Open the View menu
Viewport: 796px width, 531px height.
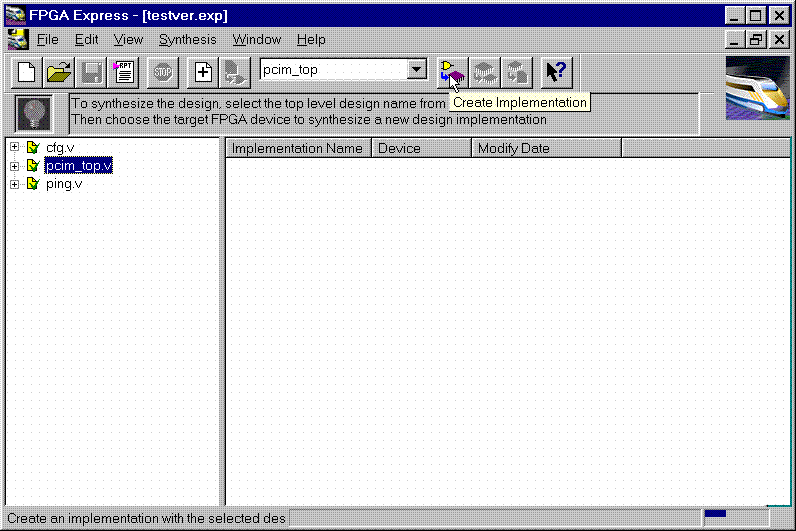tap(128, 40)
